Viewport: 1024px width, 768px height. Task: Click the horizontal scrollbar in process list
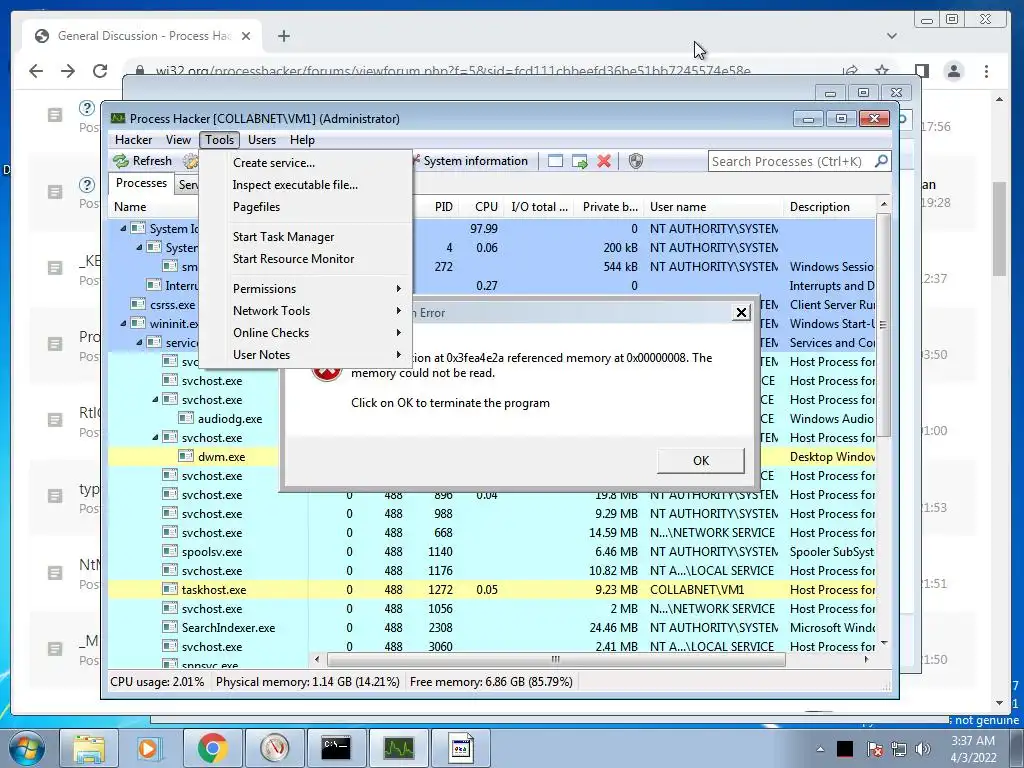[x=555, y=659]
